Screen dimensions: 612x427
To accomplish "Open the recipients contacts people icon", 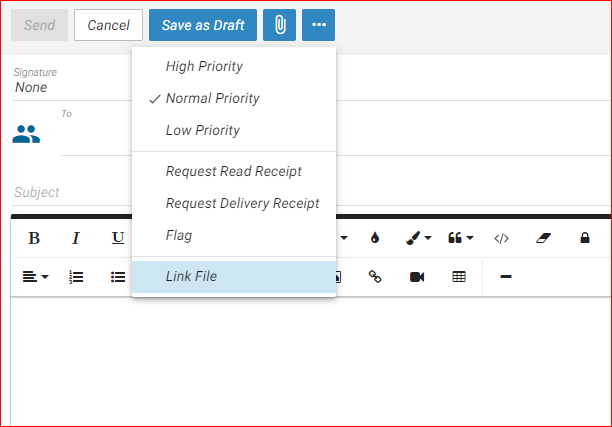I will [26, 134].
